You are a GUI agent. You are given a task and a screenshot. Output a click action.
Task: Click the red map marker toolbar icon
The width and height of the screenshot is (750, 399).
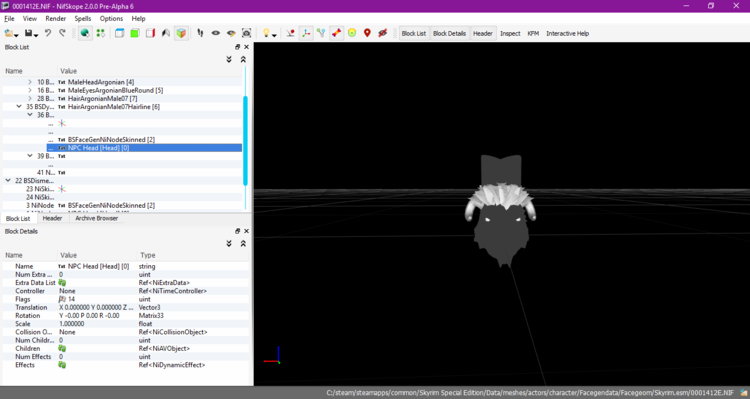coord(367,33)
